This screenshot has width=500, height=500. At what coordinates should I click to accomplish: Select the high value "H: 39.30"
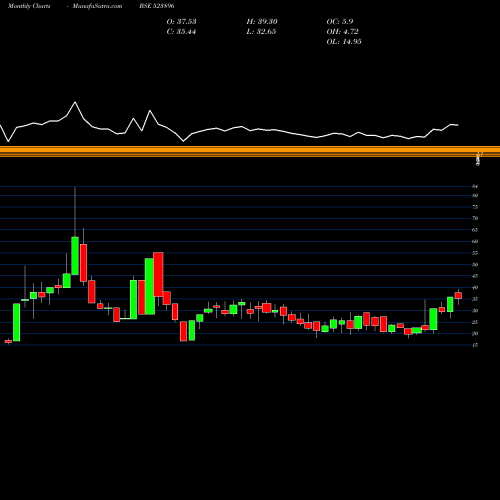point(262,22)
